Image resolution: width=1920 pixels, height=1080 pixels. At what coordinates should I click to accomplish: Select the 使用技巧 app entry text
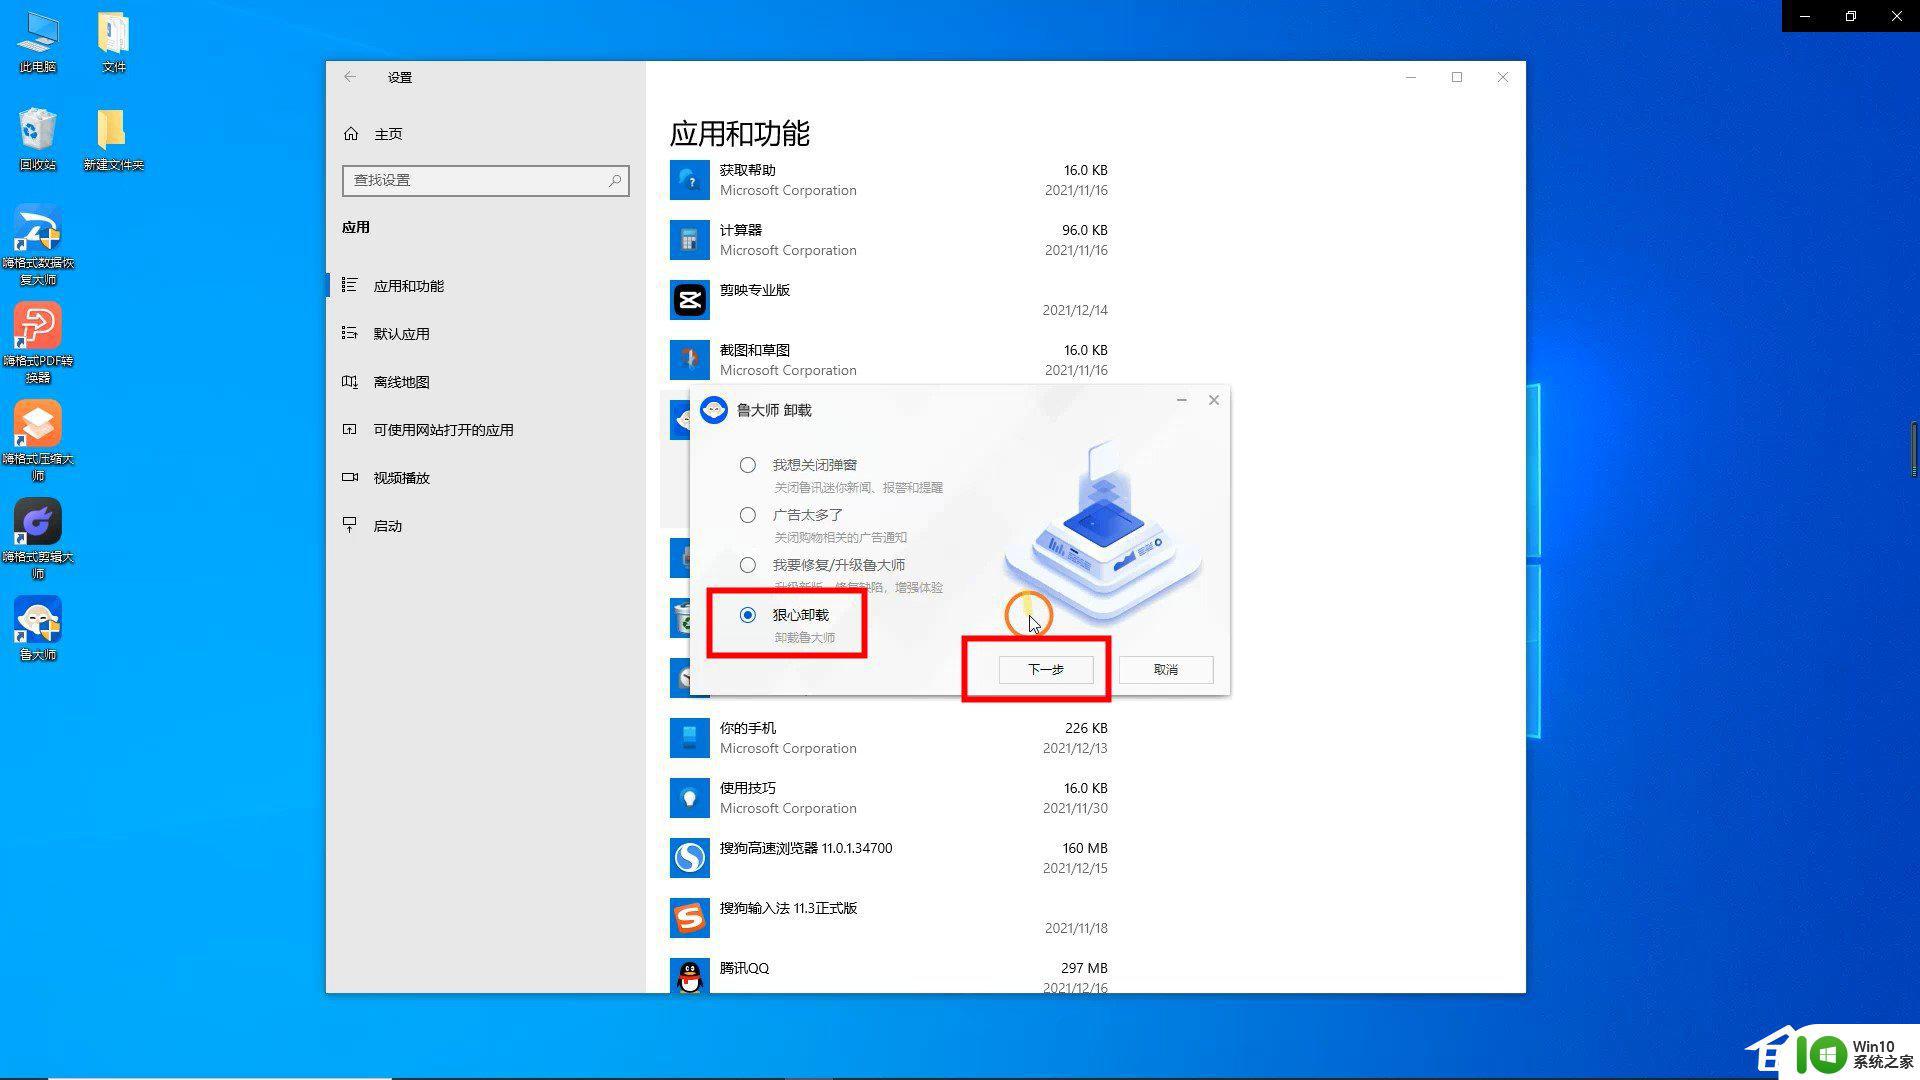pos(748,788)
